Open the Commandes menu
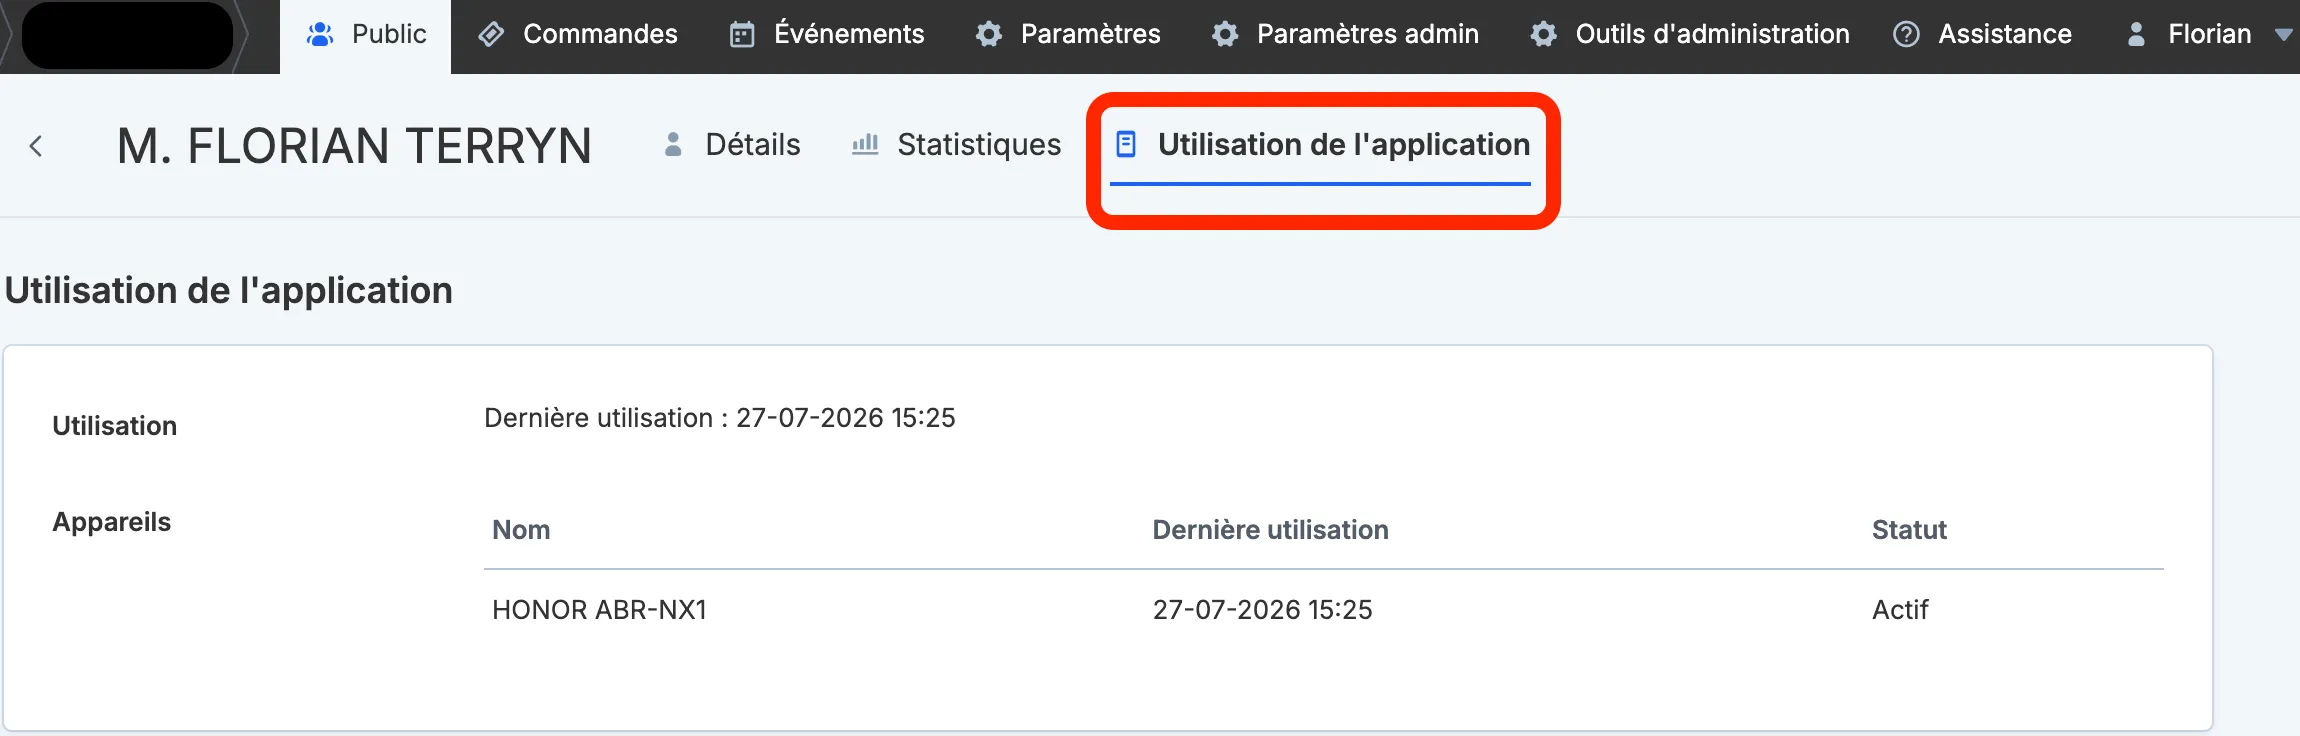The image size is (2300, 736). pyautogui.click(x=578, y=36)
